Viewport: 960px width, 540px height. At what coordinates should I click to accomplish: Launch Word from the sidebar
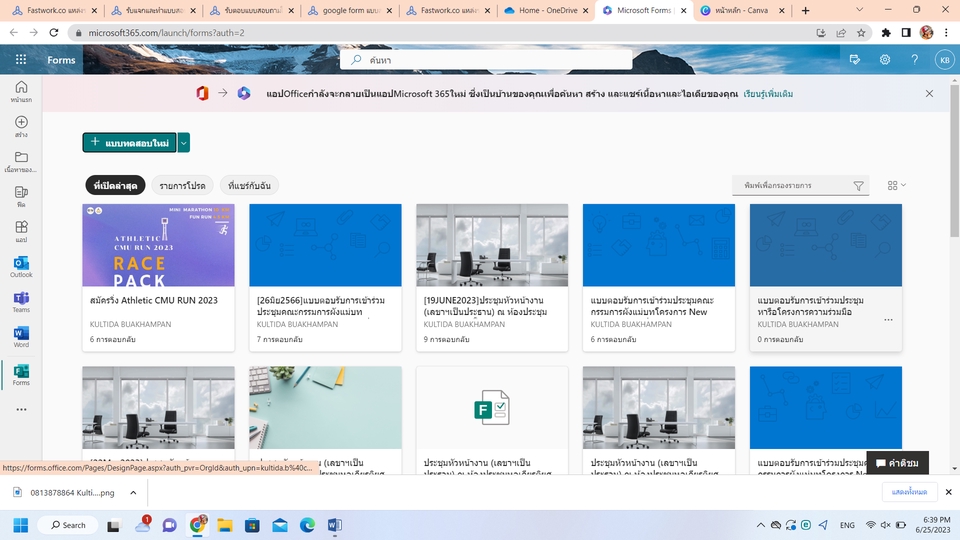[x=21, y=336]
